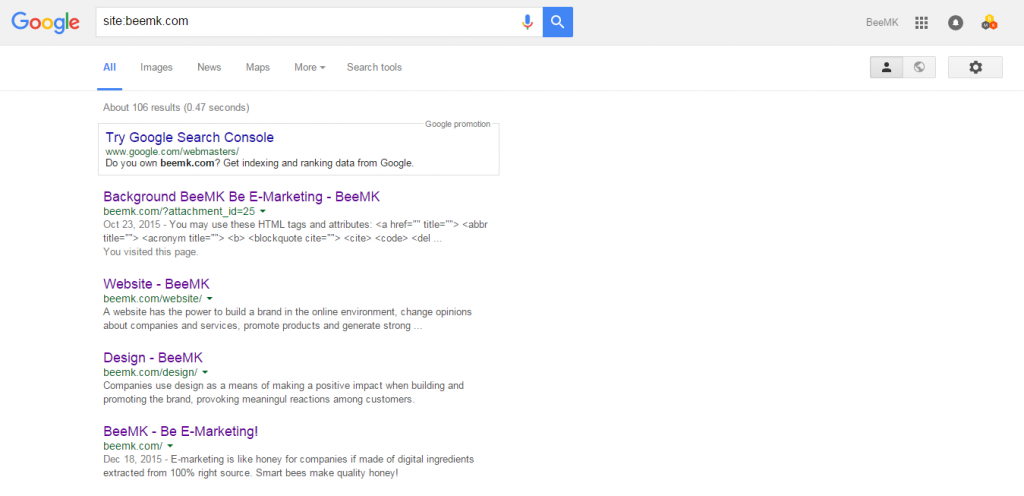Open Search tools options
The width and height of the screenshot is (1024, 496).
tap(374, 67)
